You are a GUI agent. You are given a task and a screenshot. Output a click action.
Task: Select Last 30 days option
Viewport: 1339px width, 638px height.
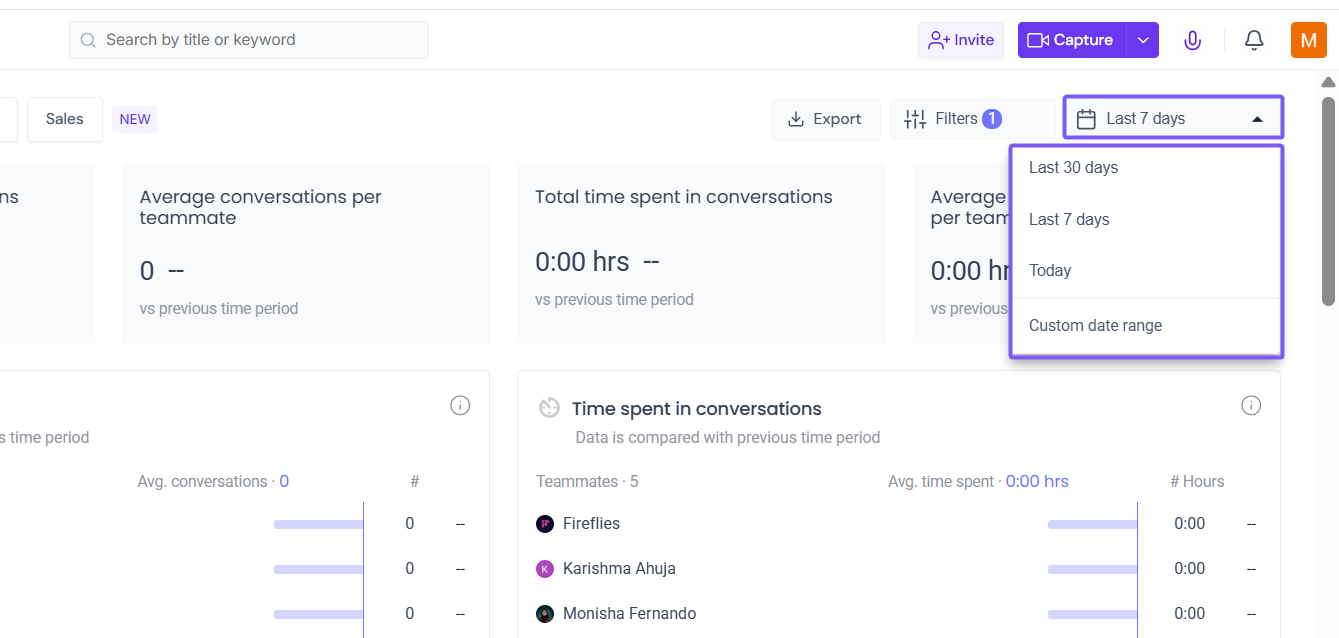coord(1074,167)
